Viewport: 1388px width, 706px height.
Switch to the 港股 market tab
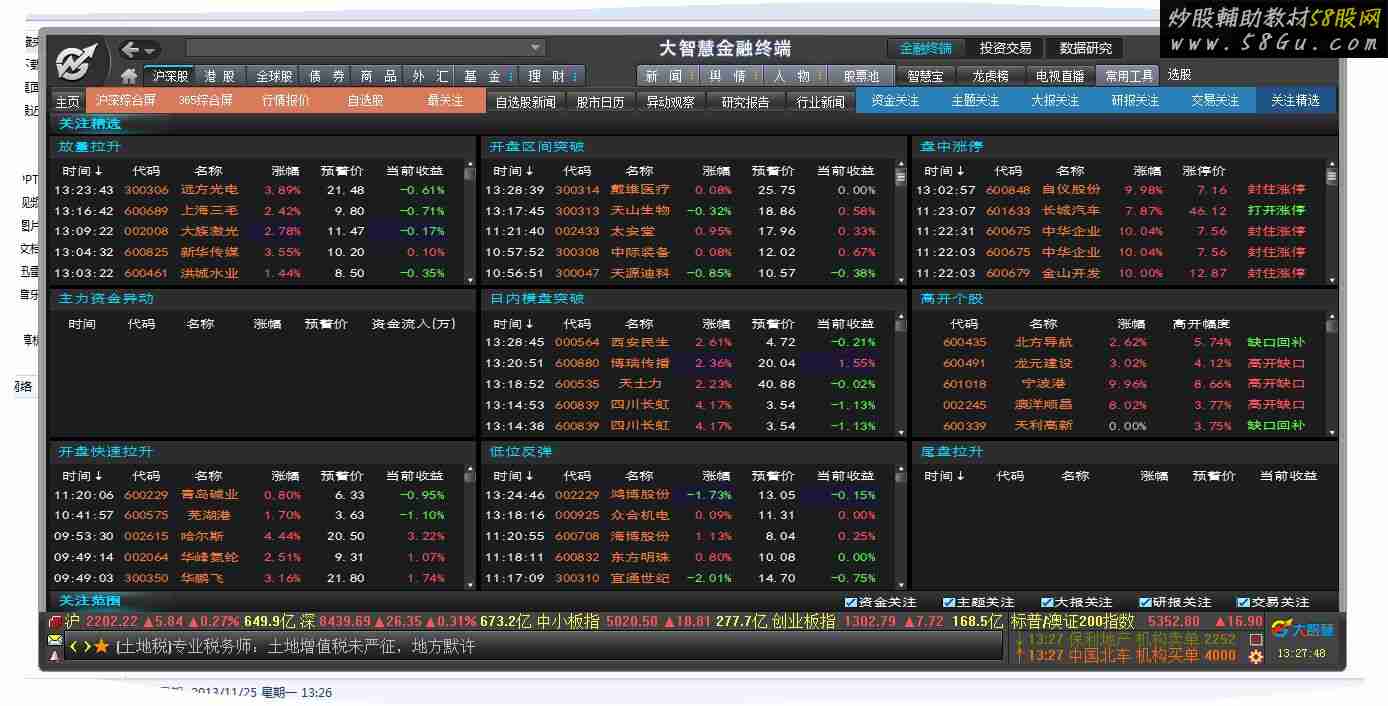pyautogui.click(x=219, y=76)
